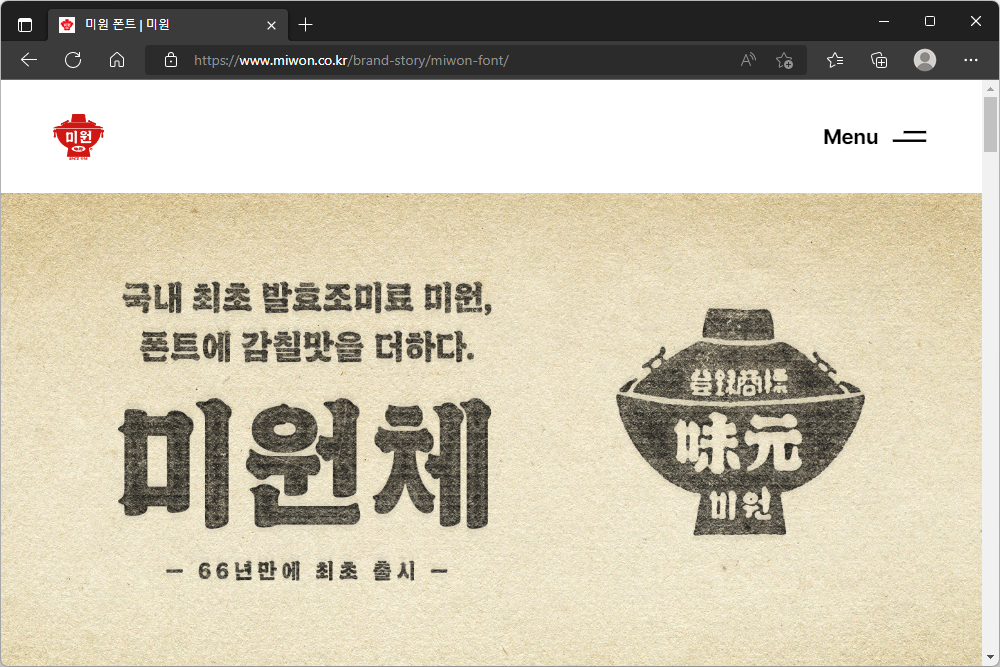The height and width of the screenshot is (667, 1000).
Task: Click the line 국내 최초 발효조미료 미원,
Action: (307, 298)
